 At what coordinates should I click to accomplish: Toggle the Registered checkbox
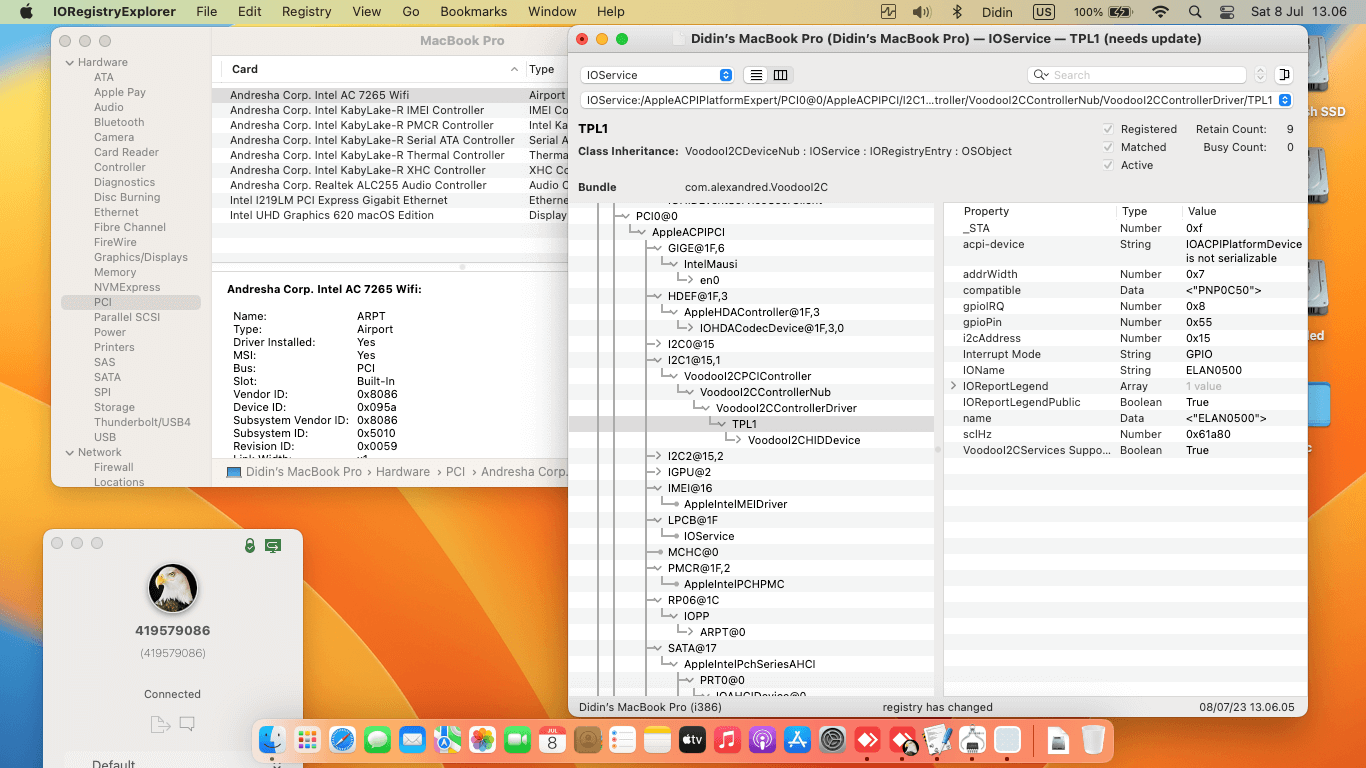tap(1108, 129)
